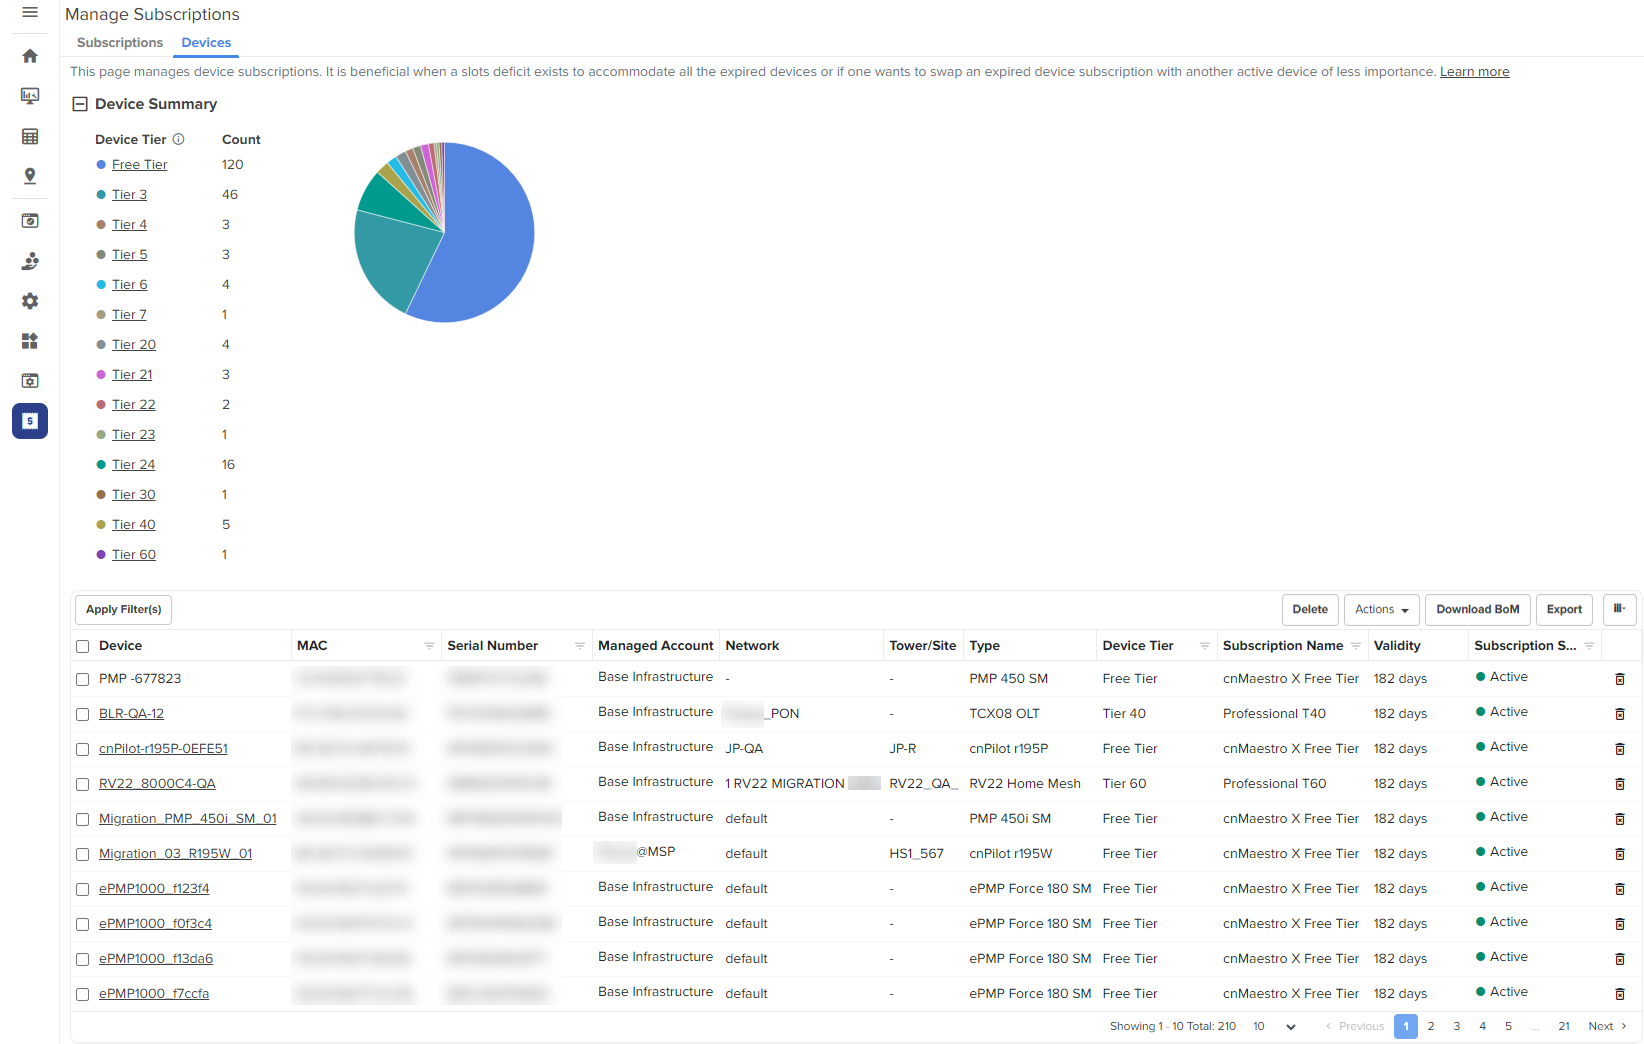Select all devices with header checkbox

[83, 647]
